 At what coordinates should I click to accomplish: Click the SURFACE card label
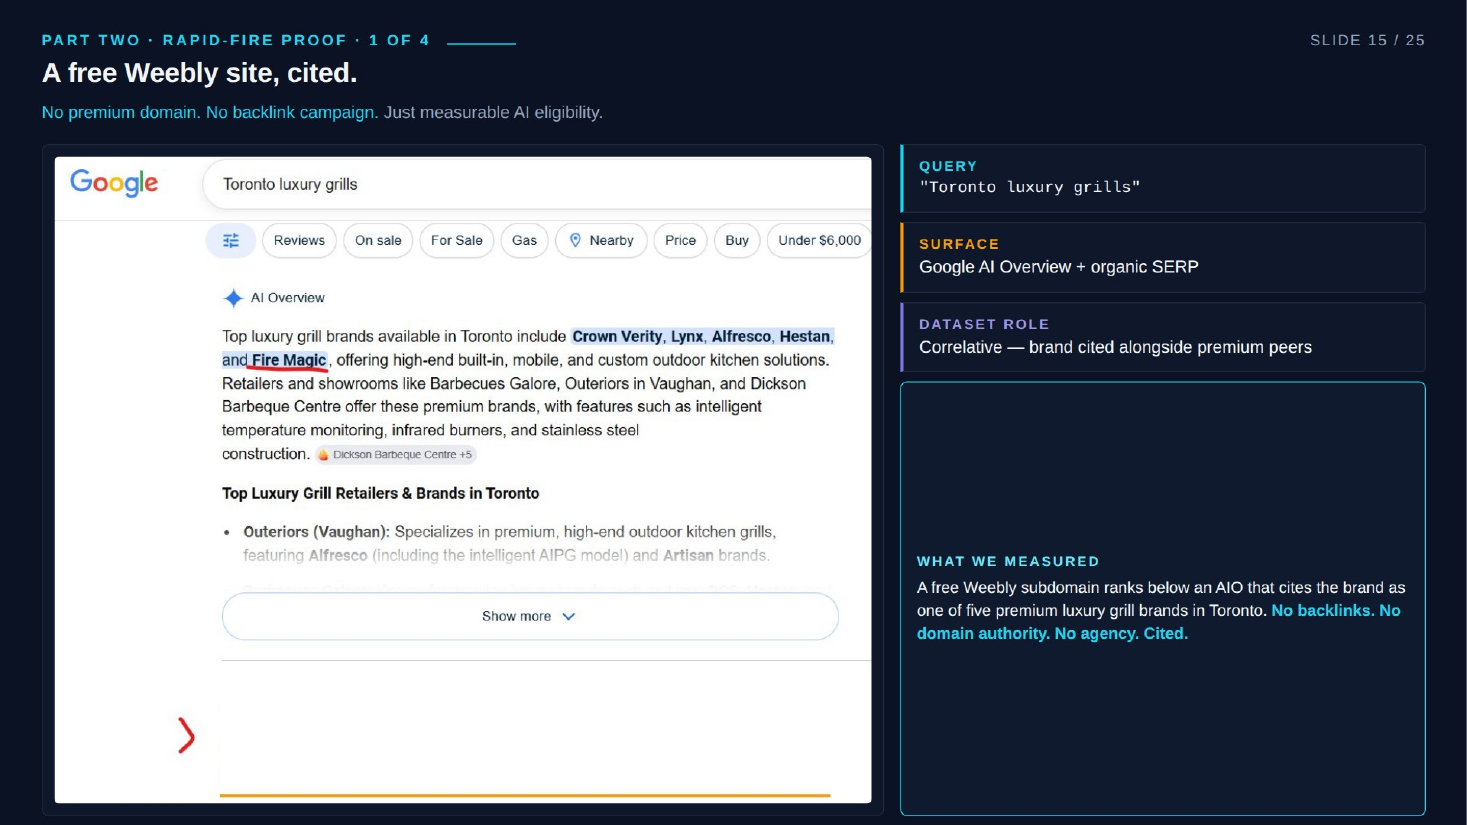pyautogui.click(x=959, y=244)
